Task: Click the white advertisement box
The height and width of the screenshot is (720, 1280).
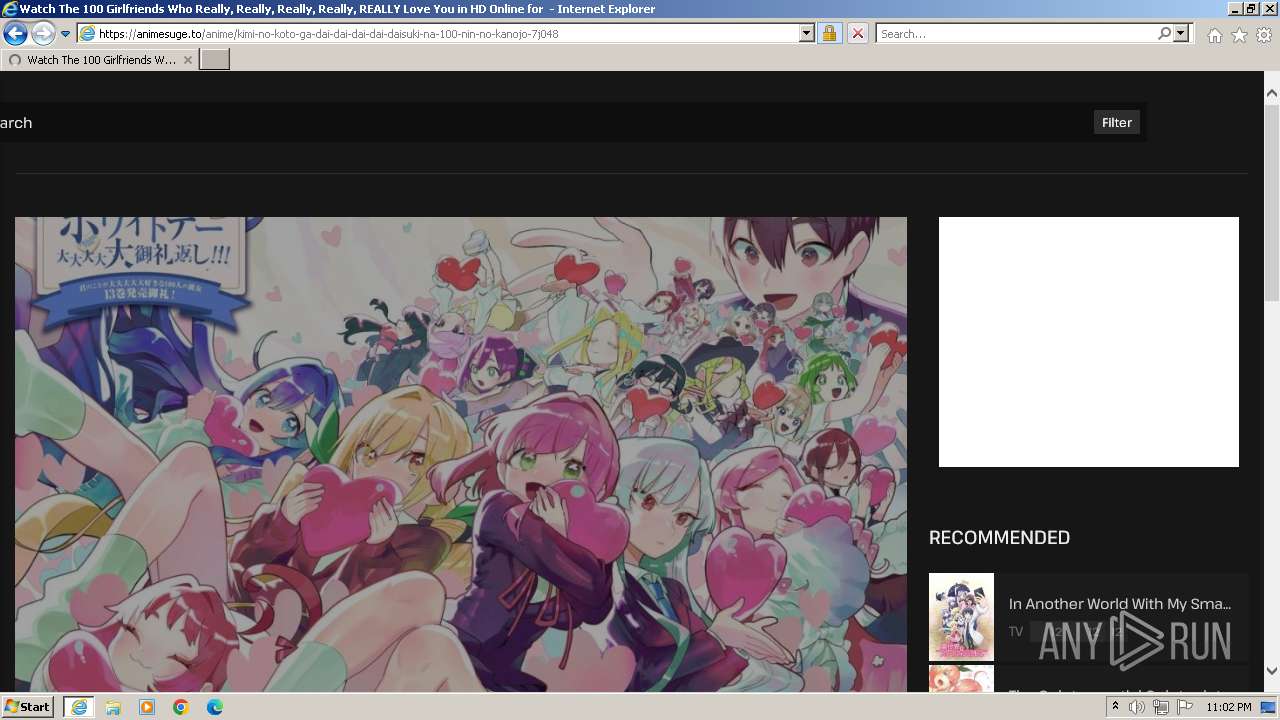Action: click(1088, 342)
